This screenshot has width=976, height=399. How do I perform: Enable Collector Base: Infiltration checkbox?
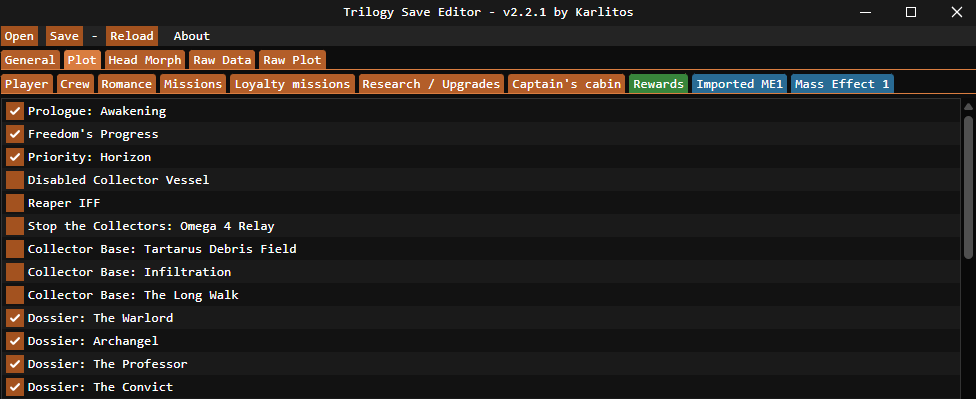[15, 273]
